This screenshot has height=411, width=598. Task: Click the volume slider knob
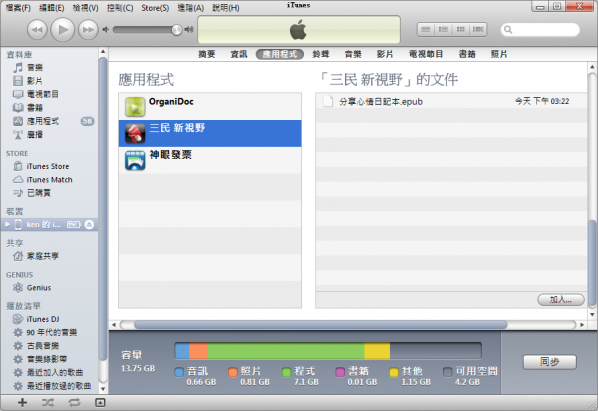(177, 30)
